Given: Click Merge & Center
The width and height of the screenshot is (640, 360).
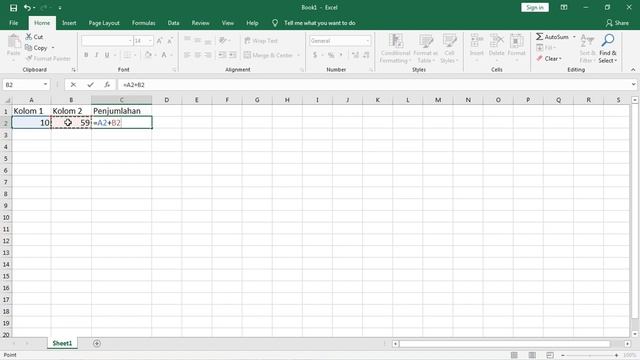Looking at the screenshot, I should [x=268, y=55].
